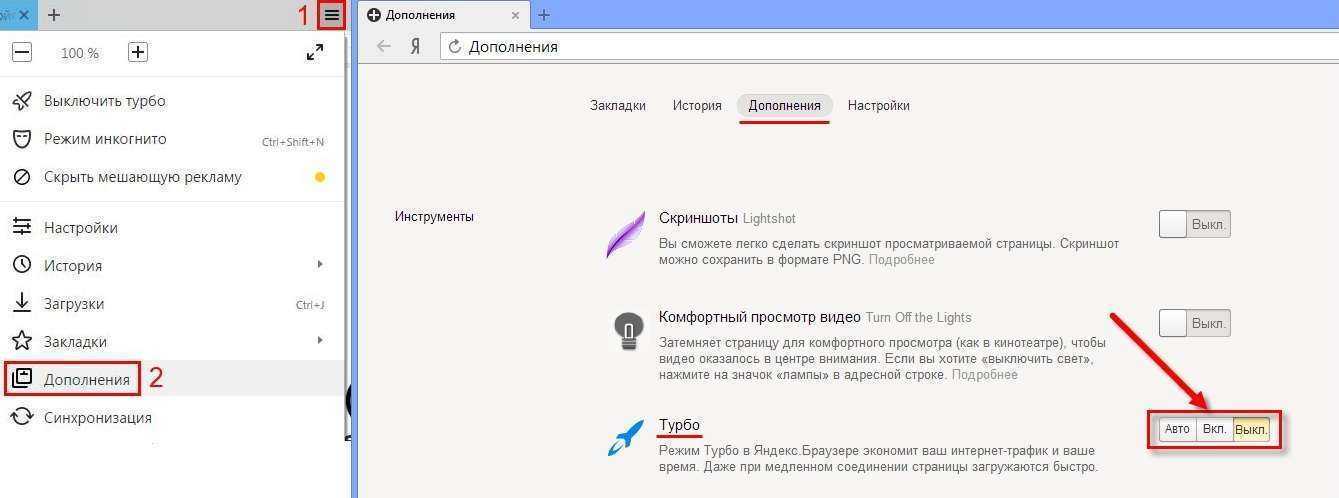Click the Yandex 'Я' home icon
This screenshot has height=498, width=1339.
[415, 47]
